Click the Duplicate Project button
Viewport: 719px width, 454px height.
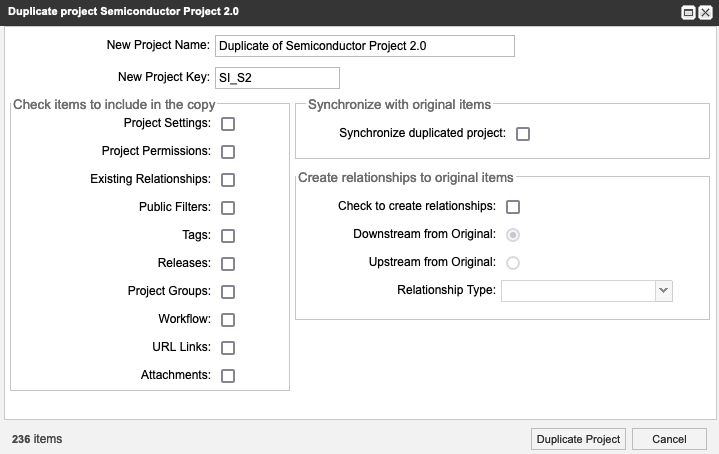pyautogui.click(x=578, y=439)
